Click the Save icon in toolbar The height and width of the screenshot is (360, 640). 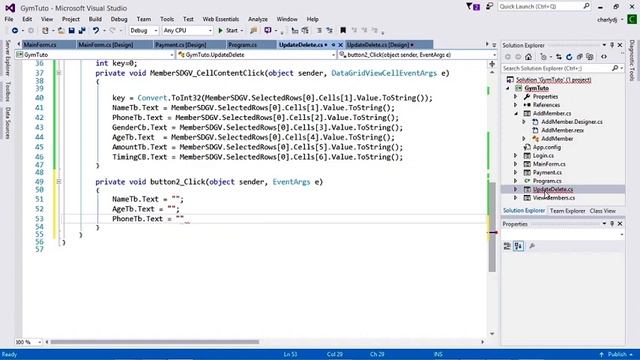[x=71, y=31]
